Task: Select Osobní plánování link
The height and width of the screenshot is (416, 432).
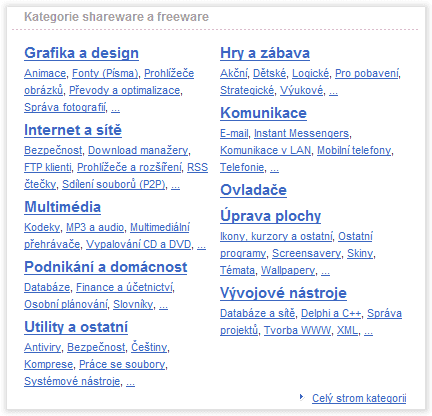Action: (x=66, y=304)
